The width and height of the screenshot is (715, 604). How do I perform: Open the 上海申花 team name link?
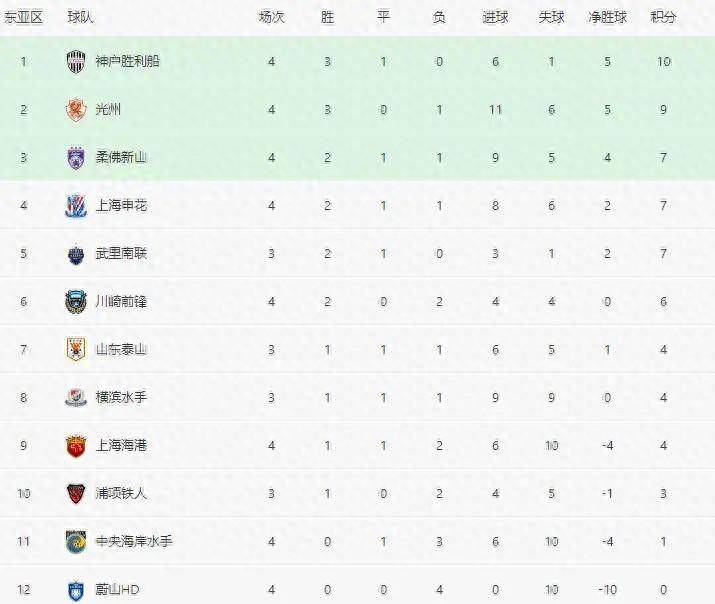(x=121, y=205)
